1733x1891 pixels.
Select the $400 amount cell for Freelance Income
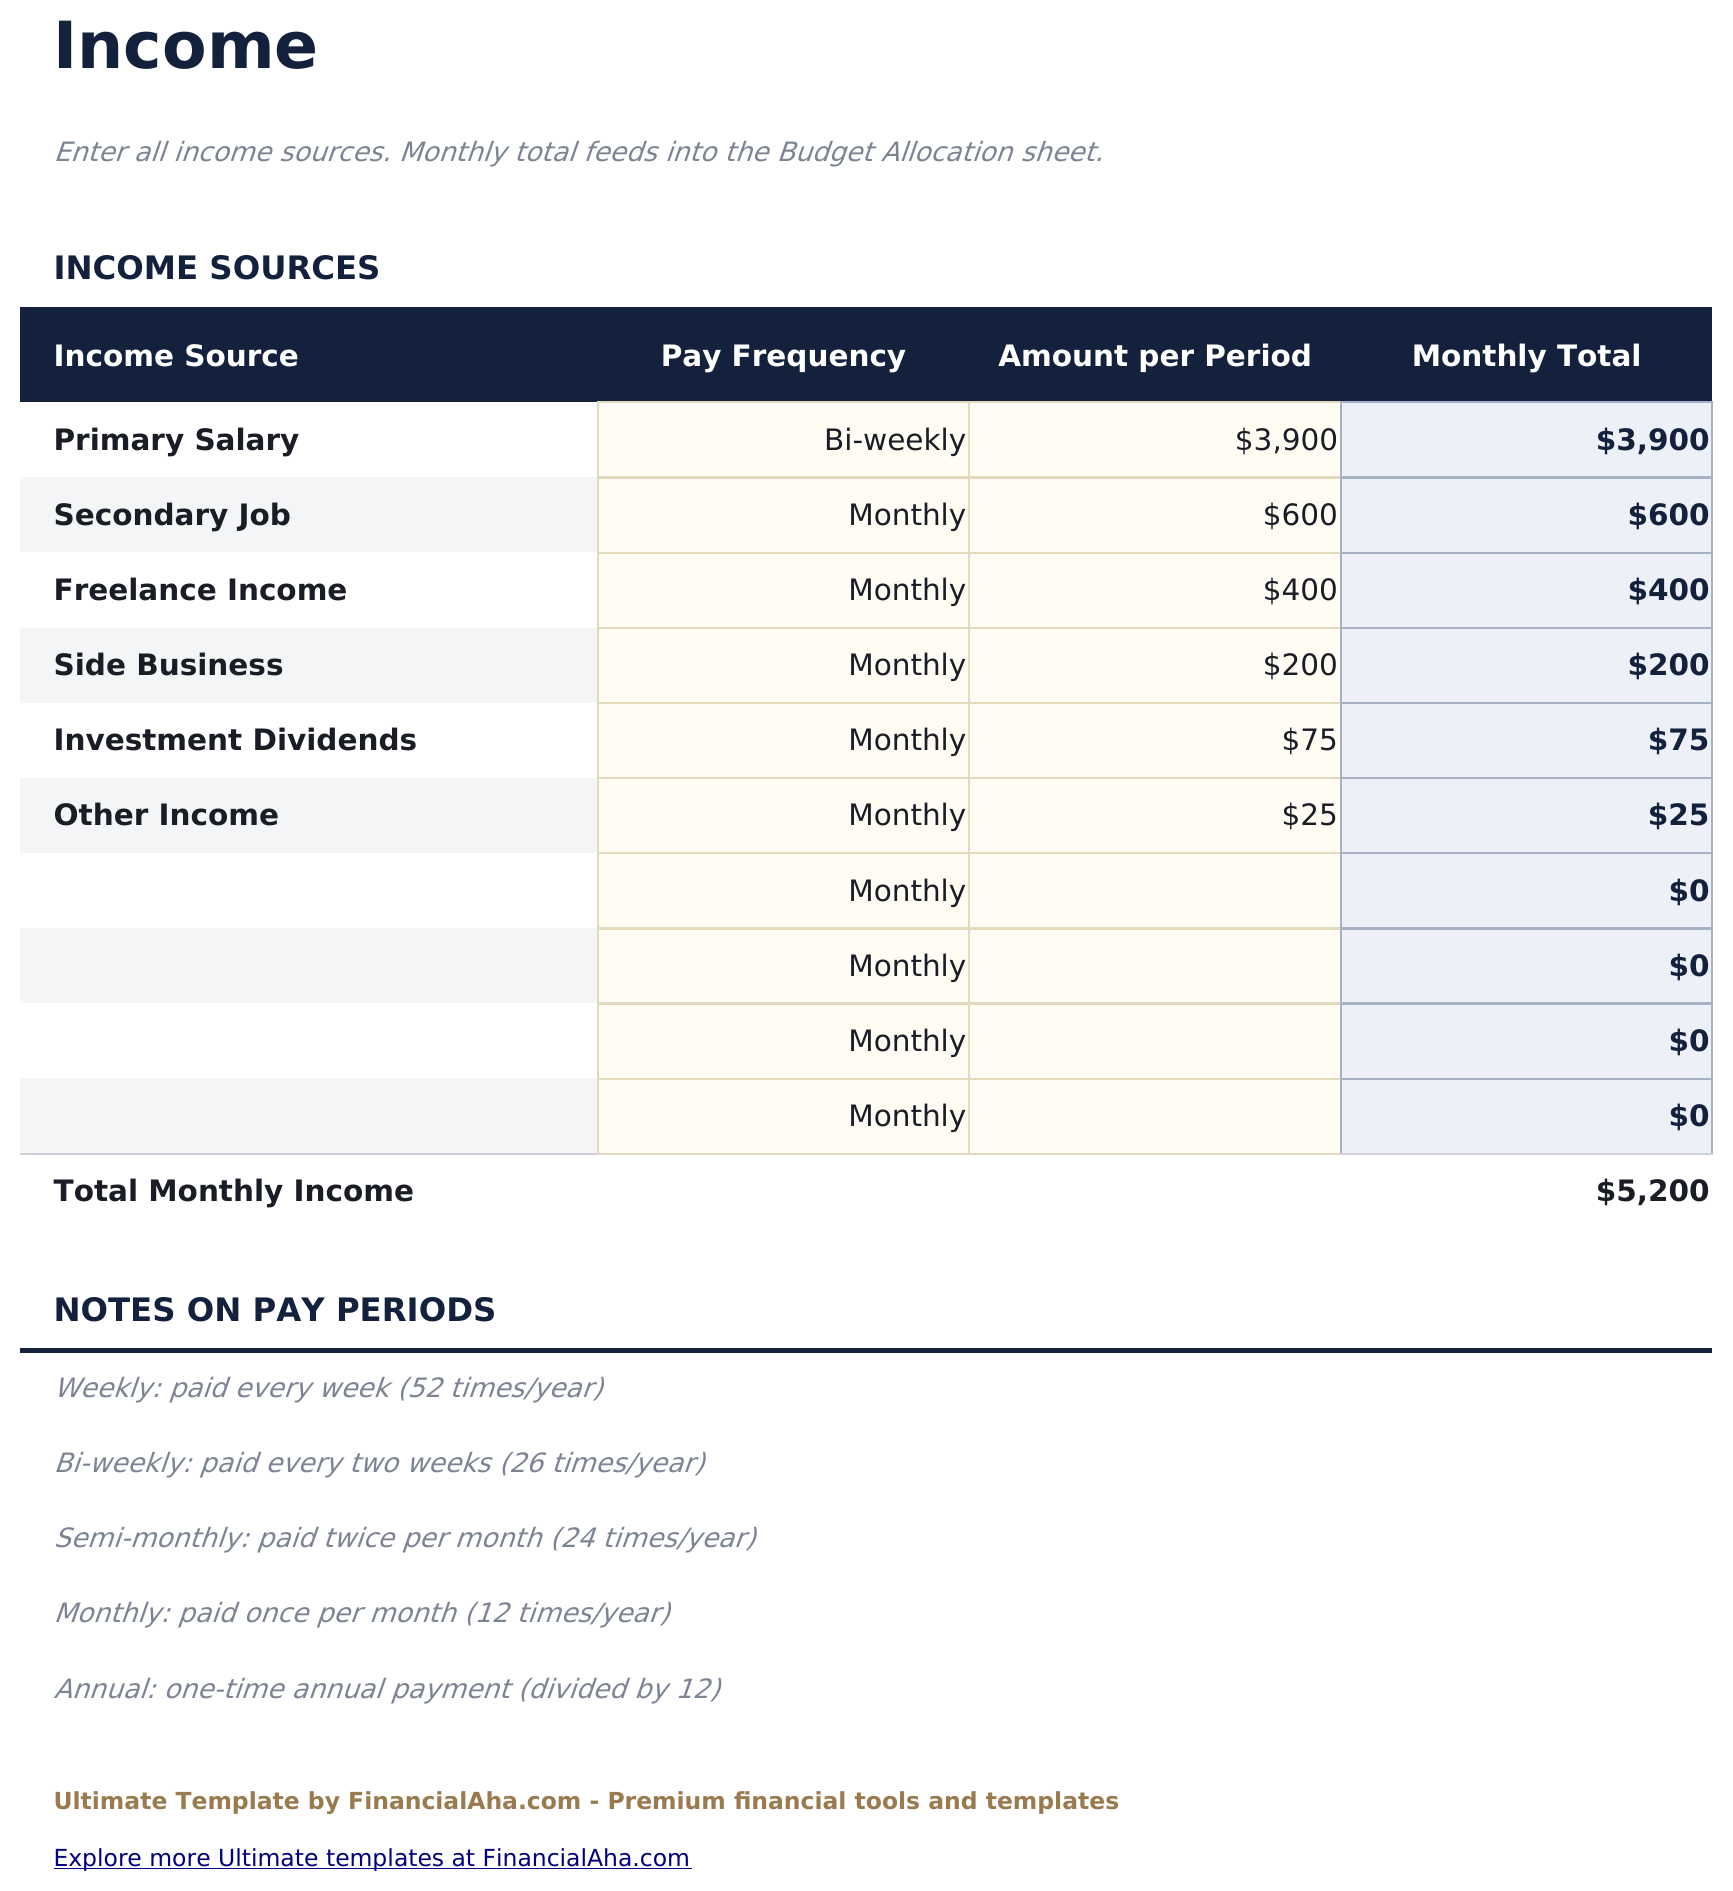[x=1155, y=590]
